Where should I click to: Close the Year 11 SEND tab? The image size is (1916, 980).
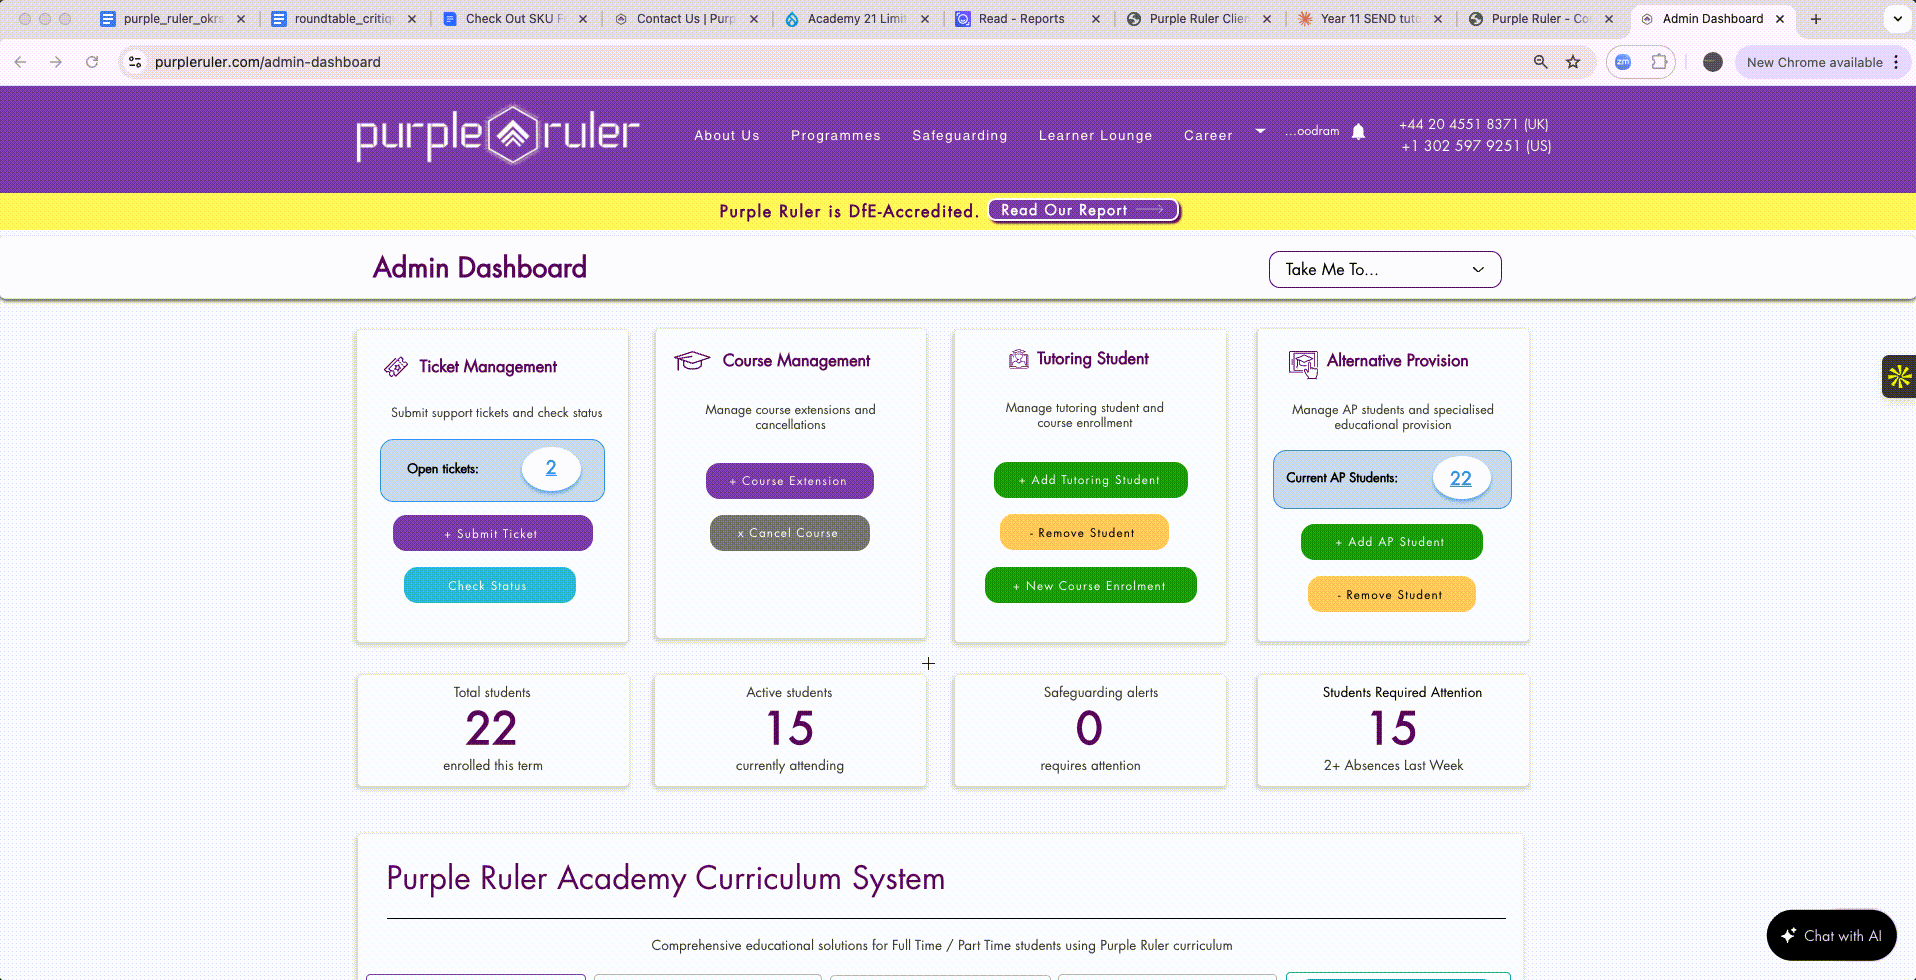click(1438, 19)
